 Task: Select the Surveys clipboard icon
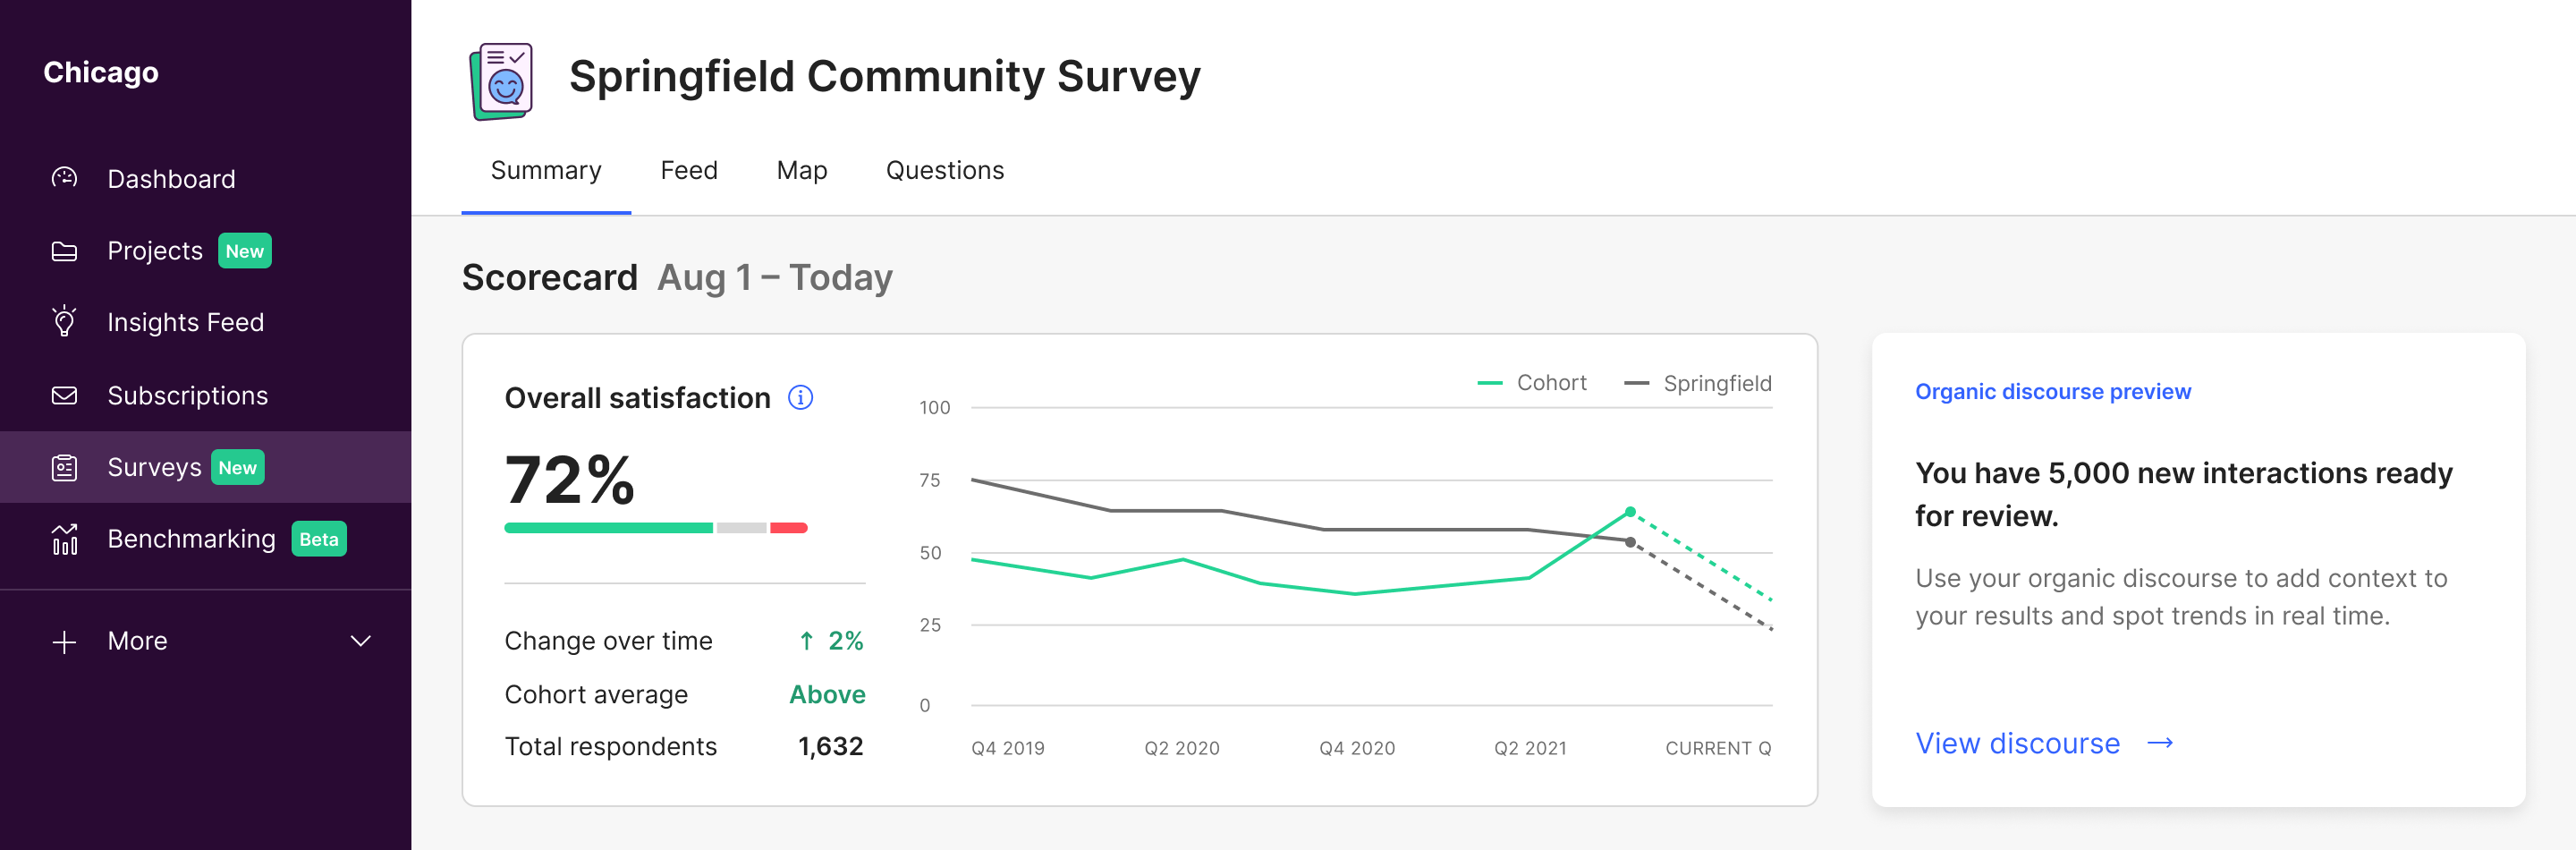pyautogui.click(x=64, y=466)
